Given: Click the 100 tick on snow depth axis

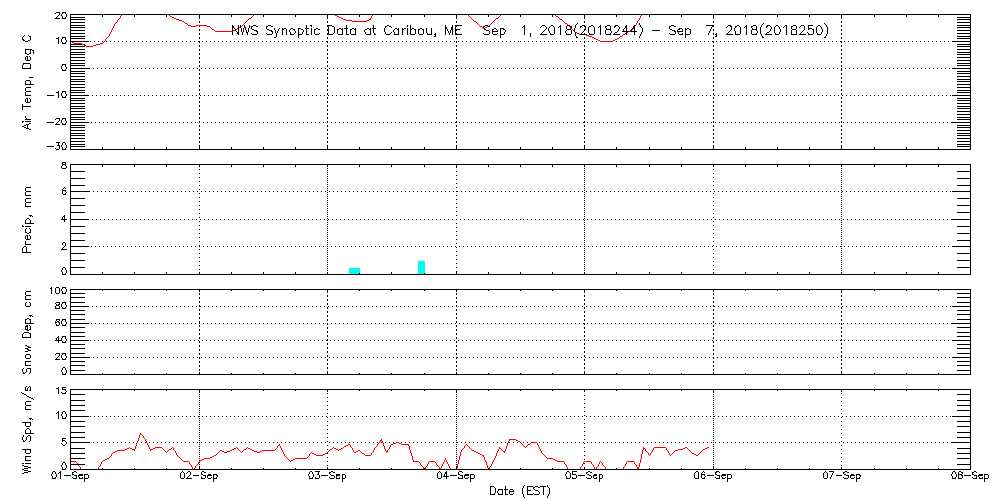Looking at the screenshot, I should tap(57, 291).
